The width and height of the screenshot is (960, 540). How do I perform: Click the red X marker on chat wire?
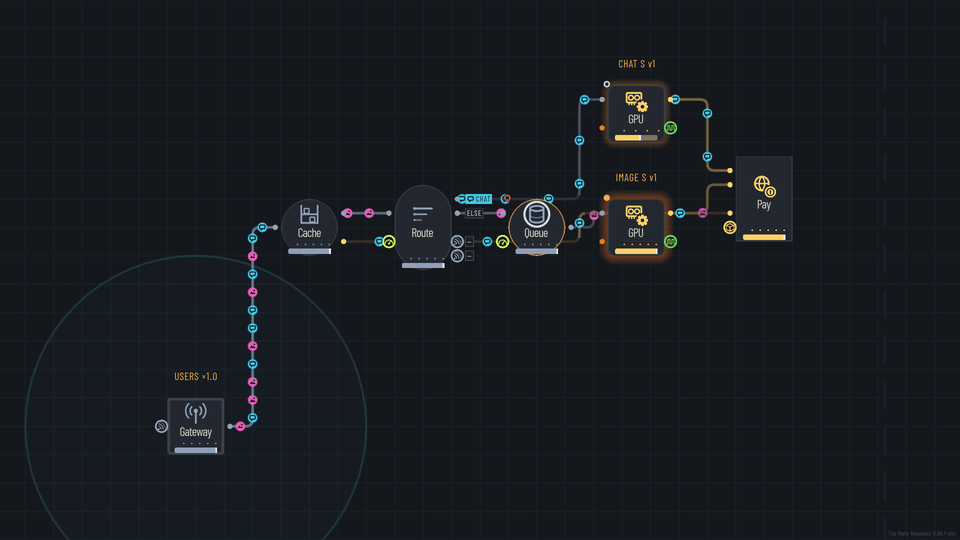[506, 198]
